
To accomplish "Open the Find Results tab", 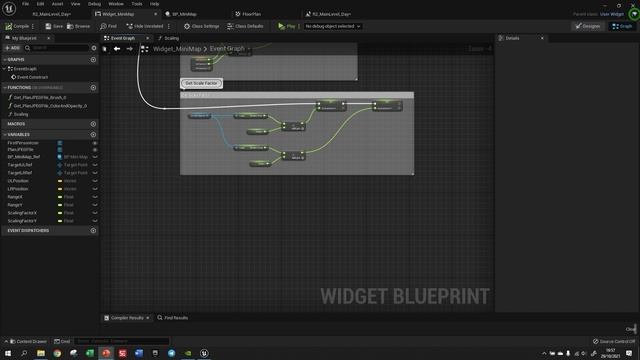I will [172, 318].
